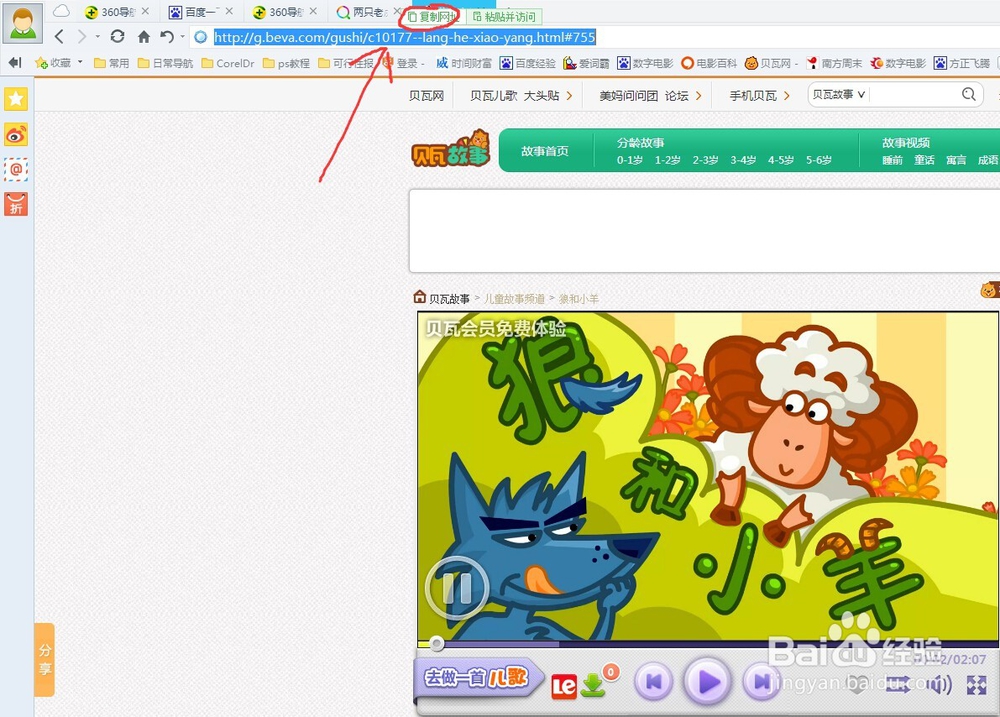The image size is (1000, 717).
Task: Go back with the back arrow
Action: click(59, 37)
